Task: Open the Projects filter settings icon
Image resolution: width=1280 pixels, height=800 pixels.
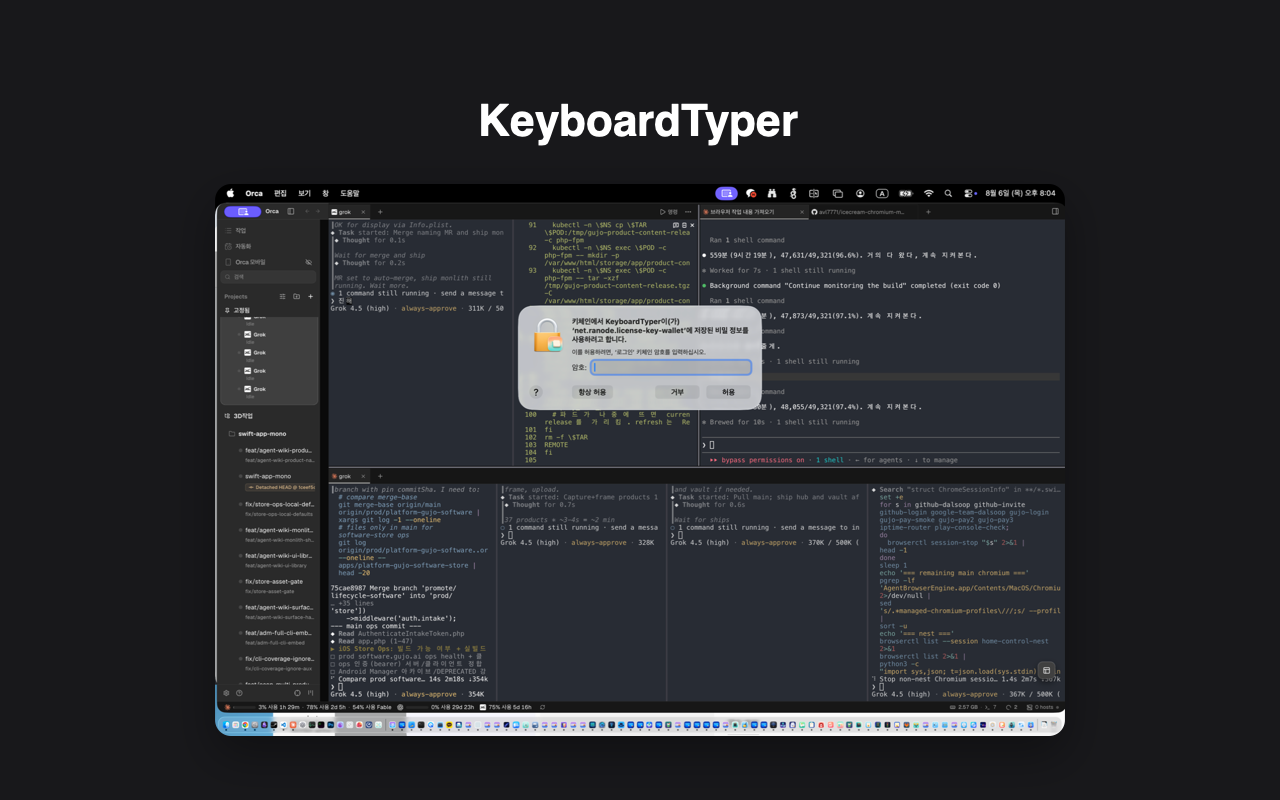Action: 282,297
